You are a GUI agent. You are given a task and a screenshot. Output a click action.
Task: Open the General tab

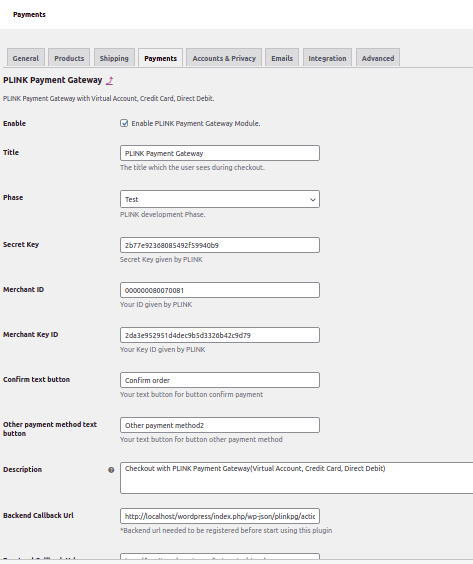click(26, 58)
